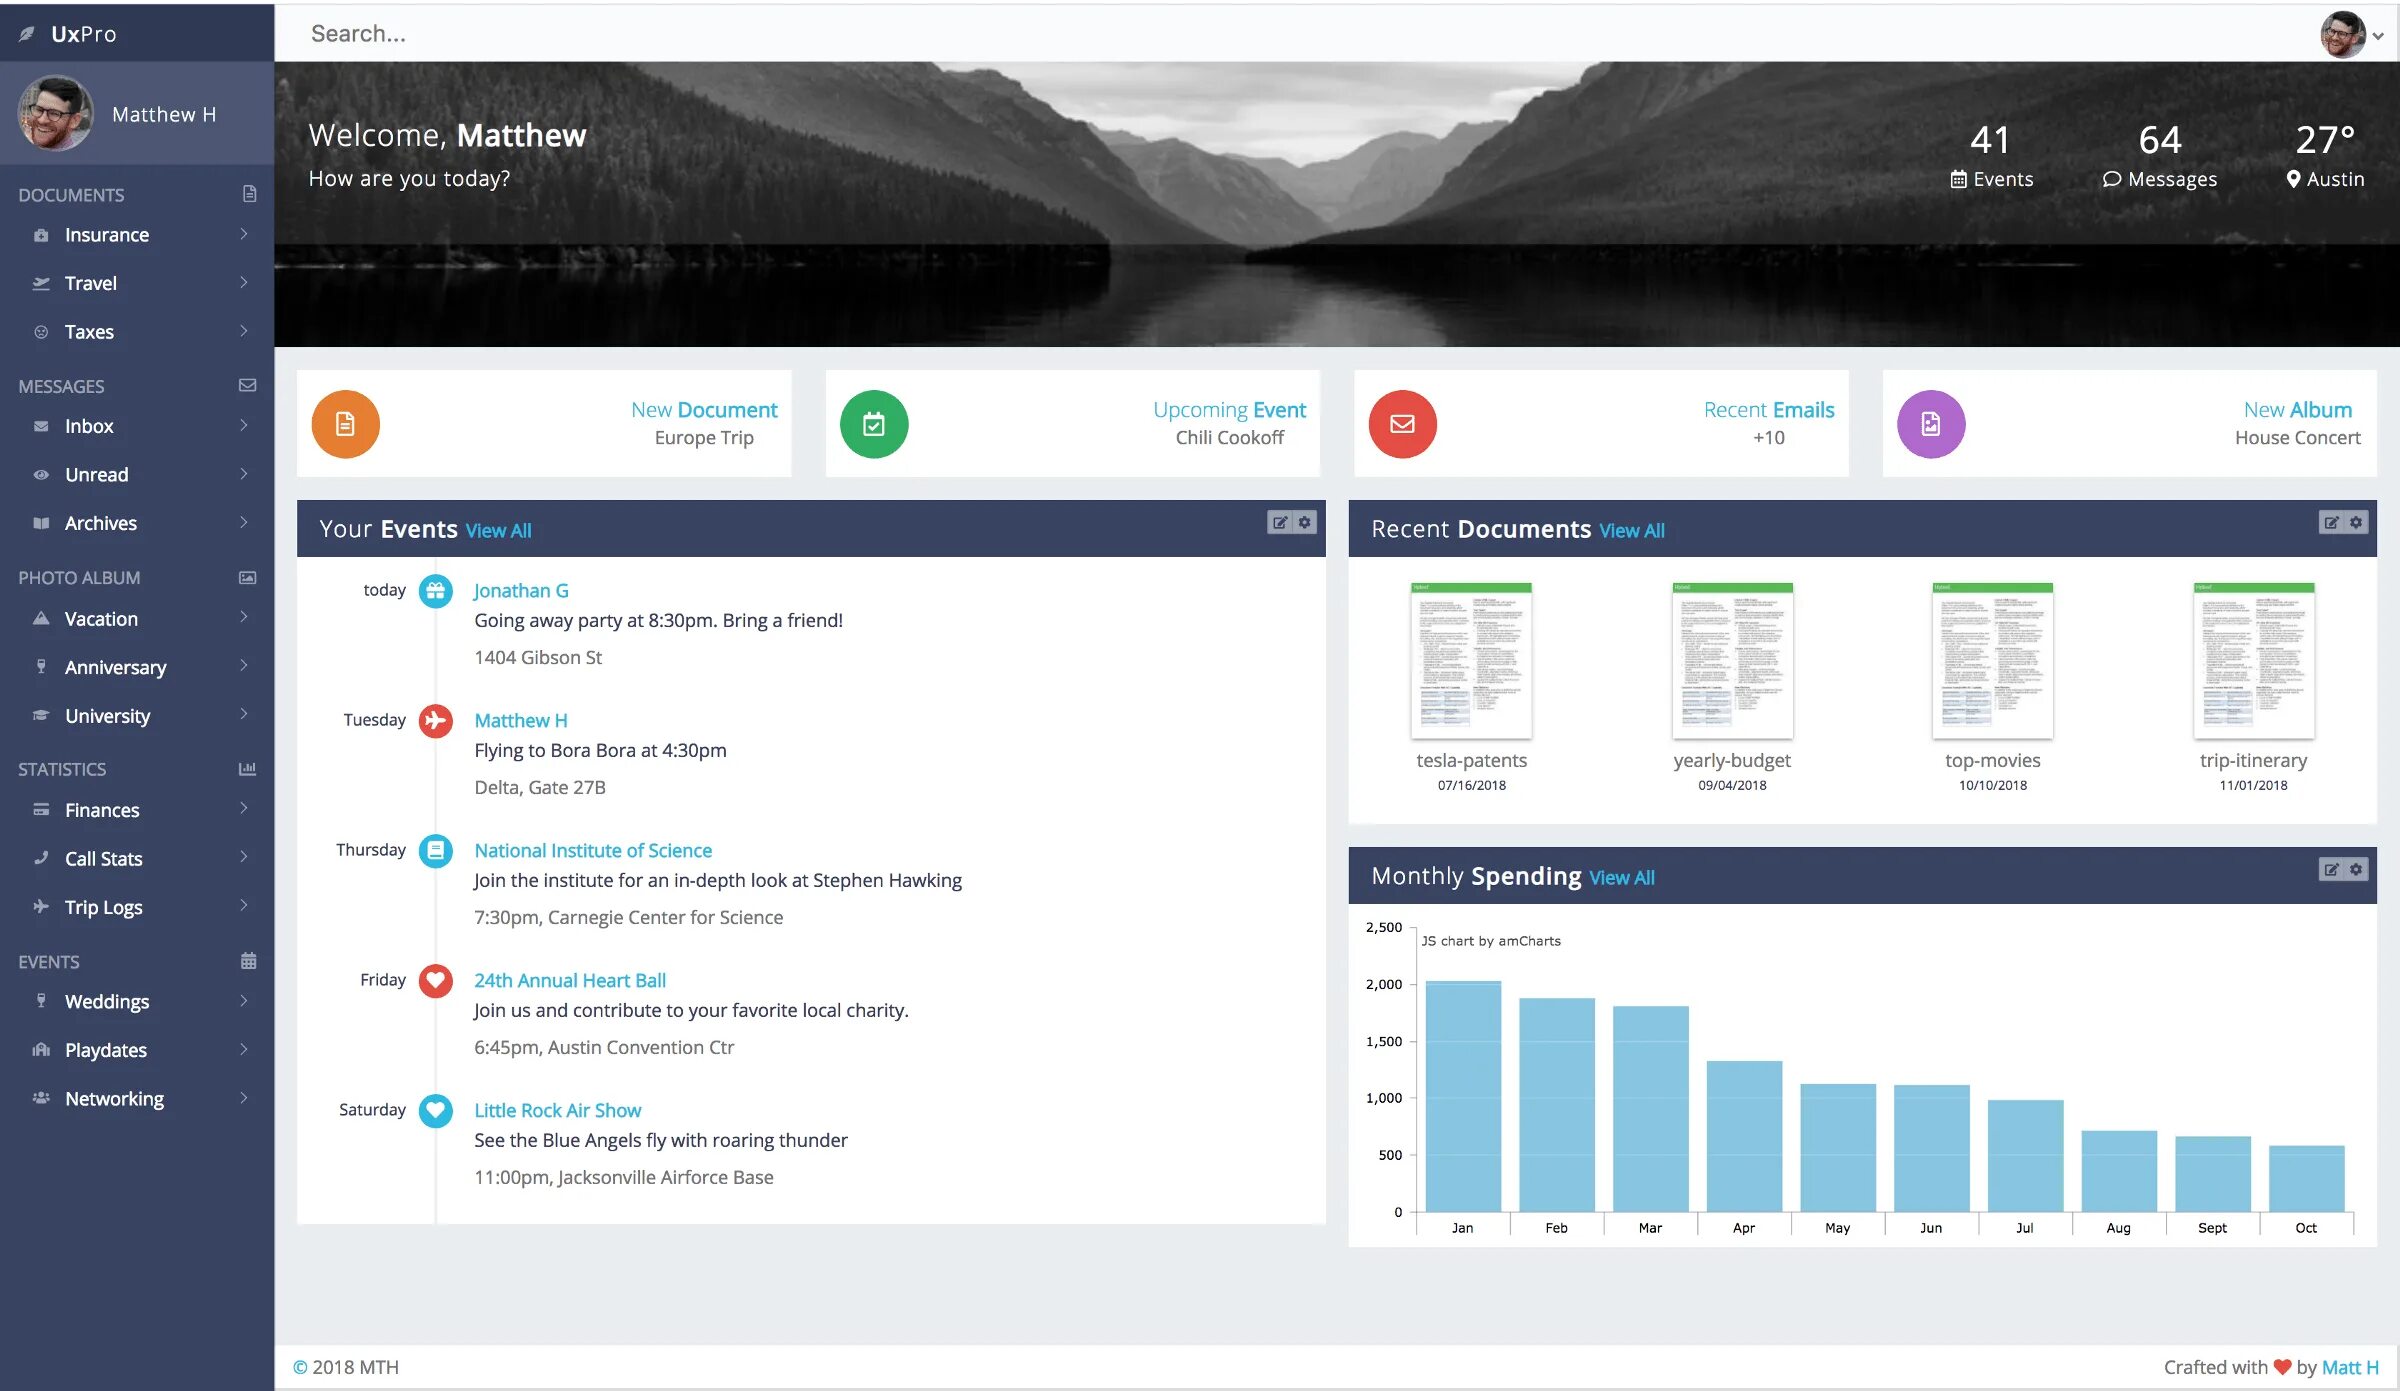
Task: Click the green Upcoming Event calendar icon
Action: [873, 424]
